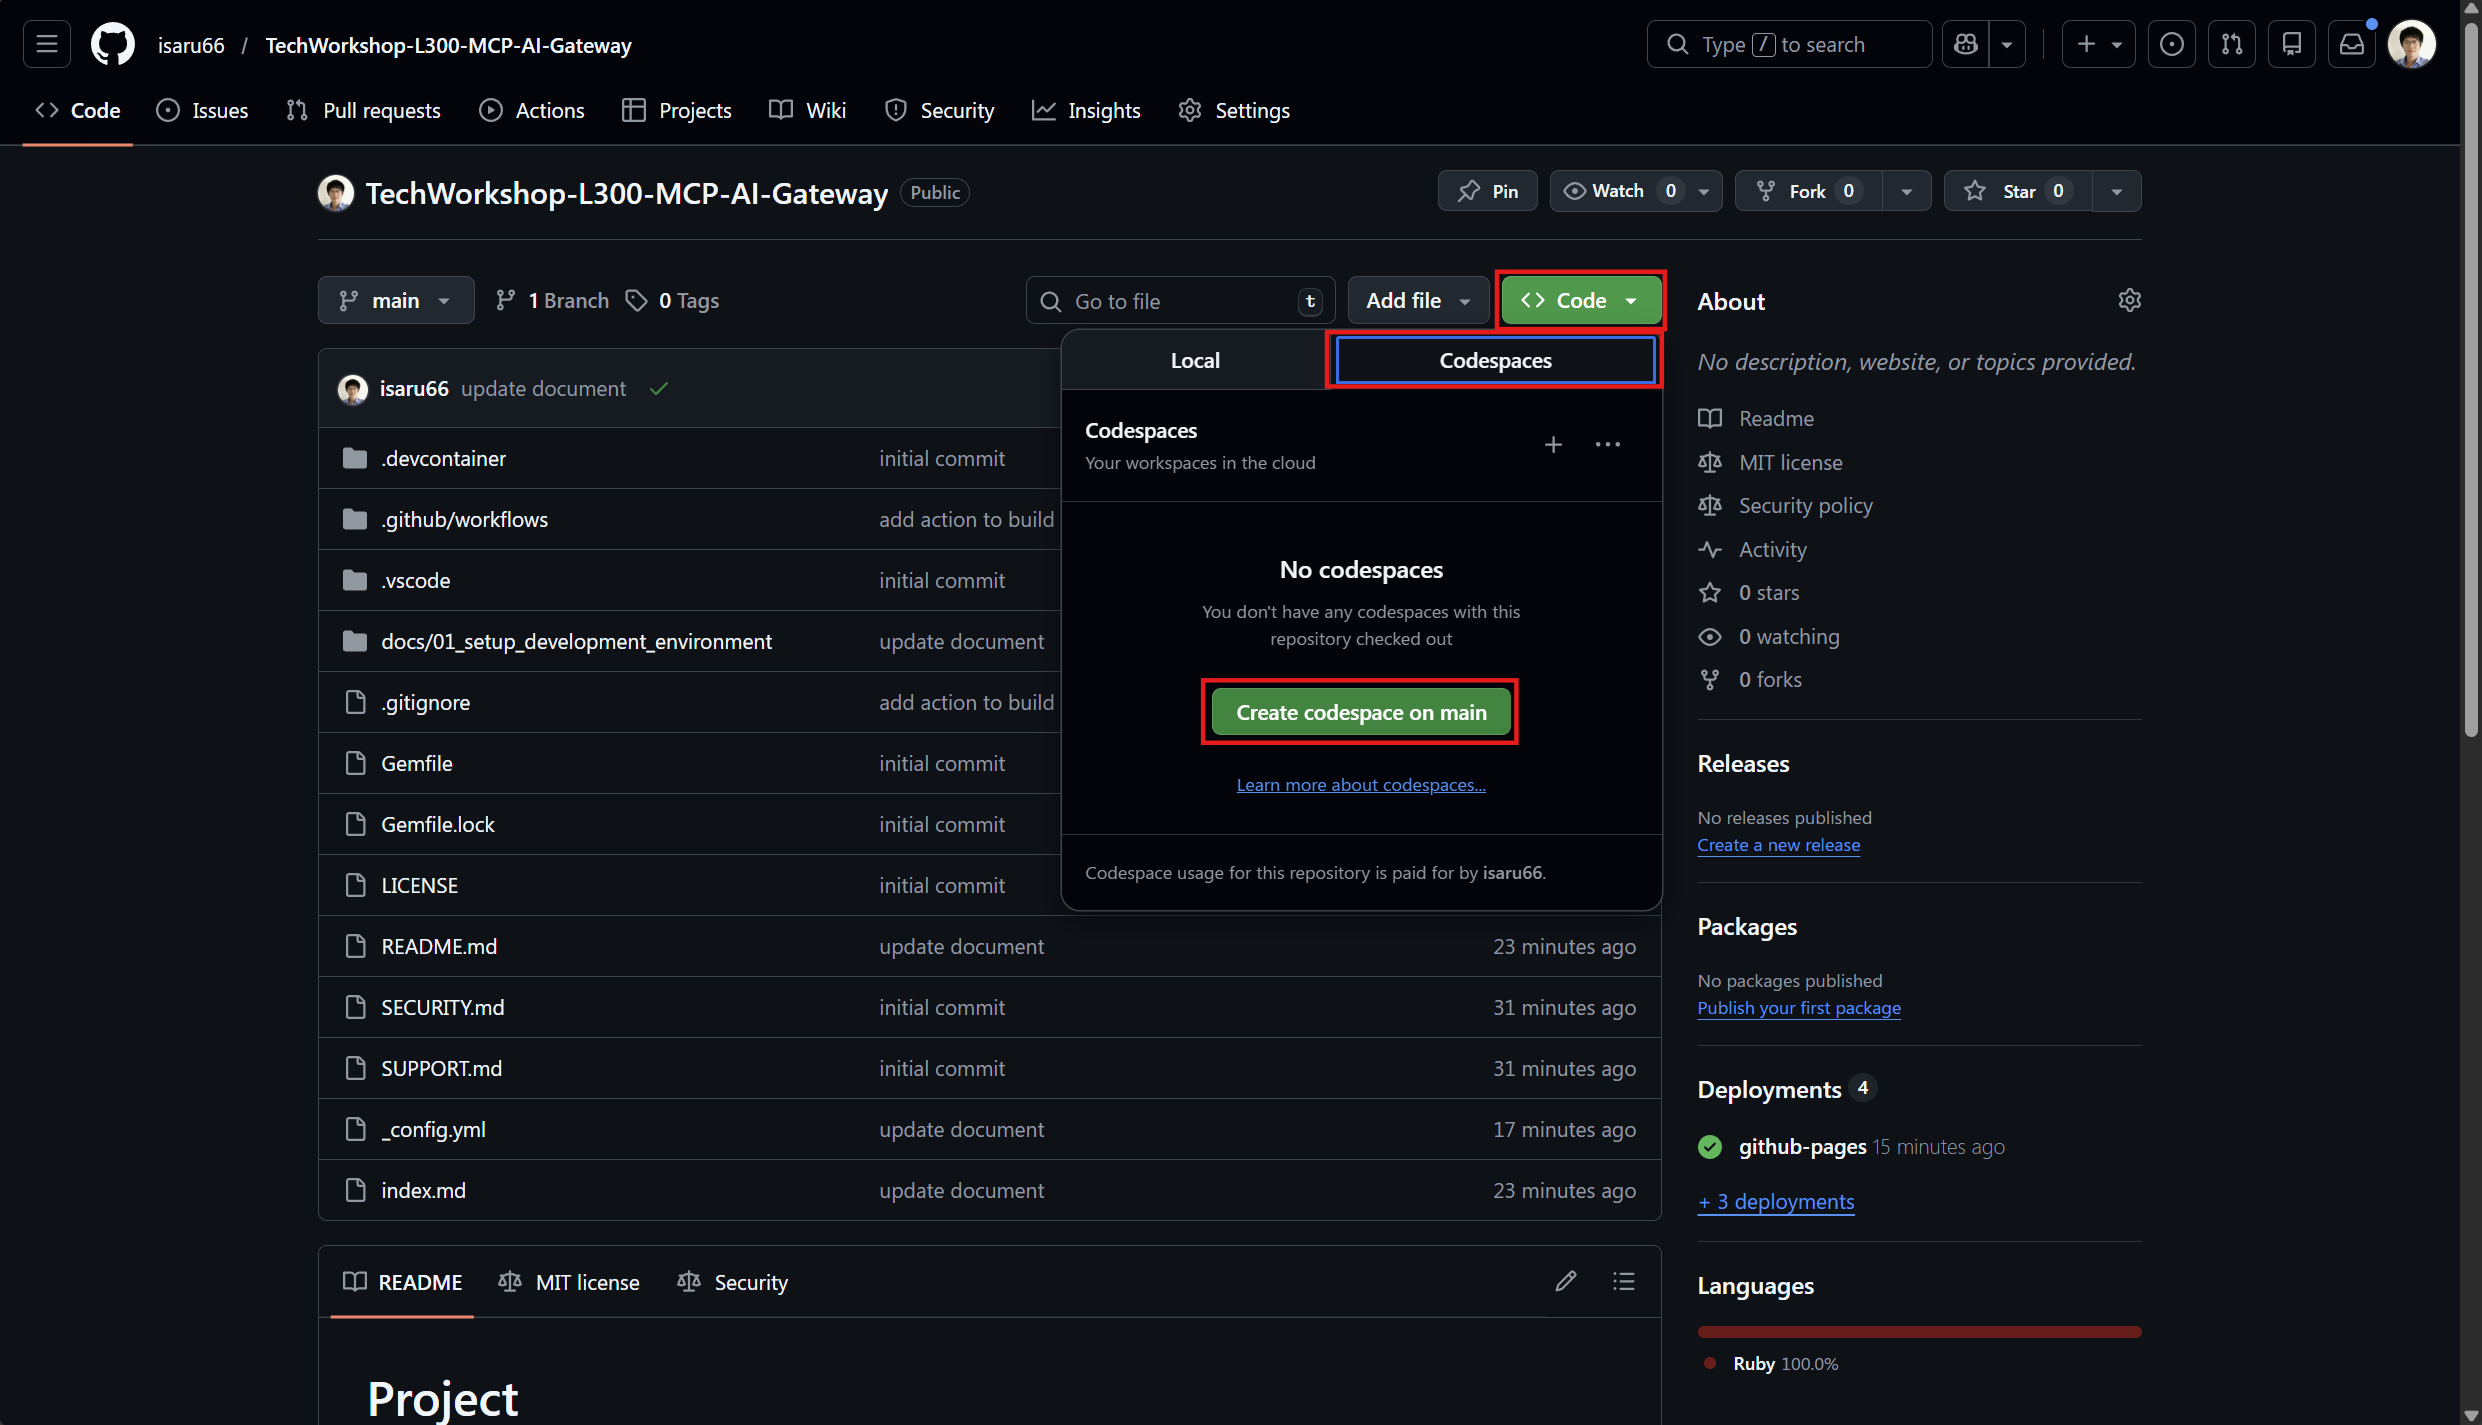Open .github/workflows folder
The height and width of the screenshot is (1425, 2482).
pyautogui.click(x=464, y=519)
